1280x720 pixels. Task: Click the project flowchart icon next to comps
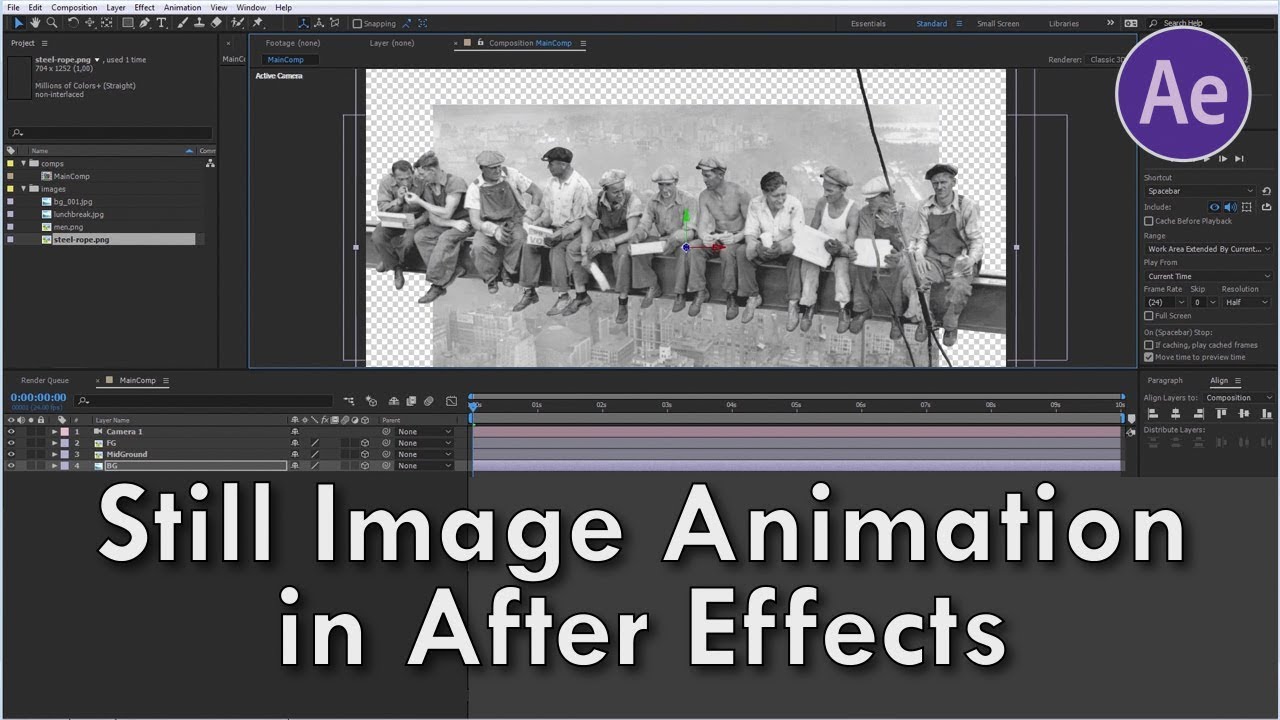click(x=210, y=163)
